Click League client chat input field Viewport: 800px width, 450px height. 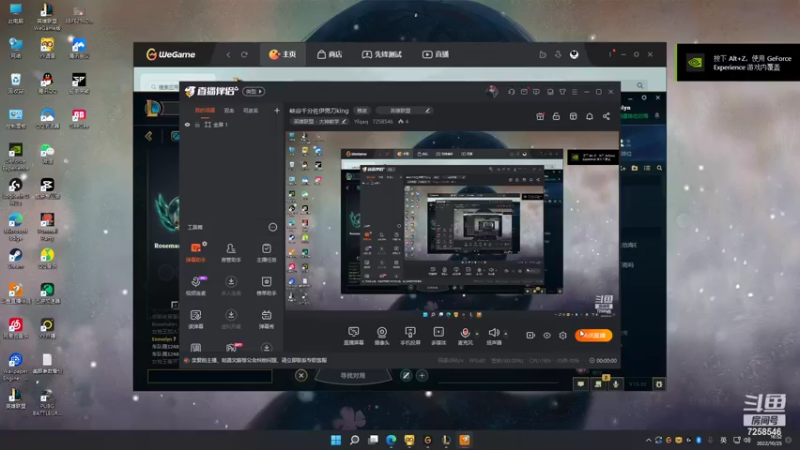coord(210,376)
